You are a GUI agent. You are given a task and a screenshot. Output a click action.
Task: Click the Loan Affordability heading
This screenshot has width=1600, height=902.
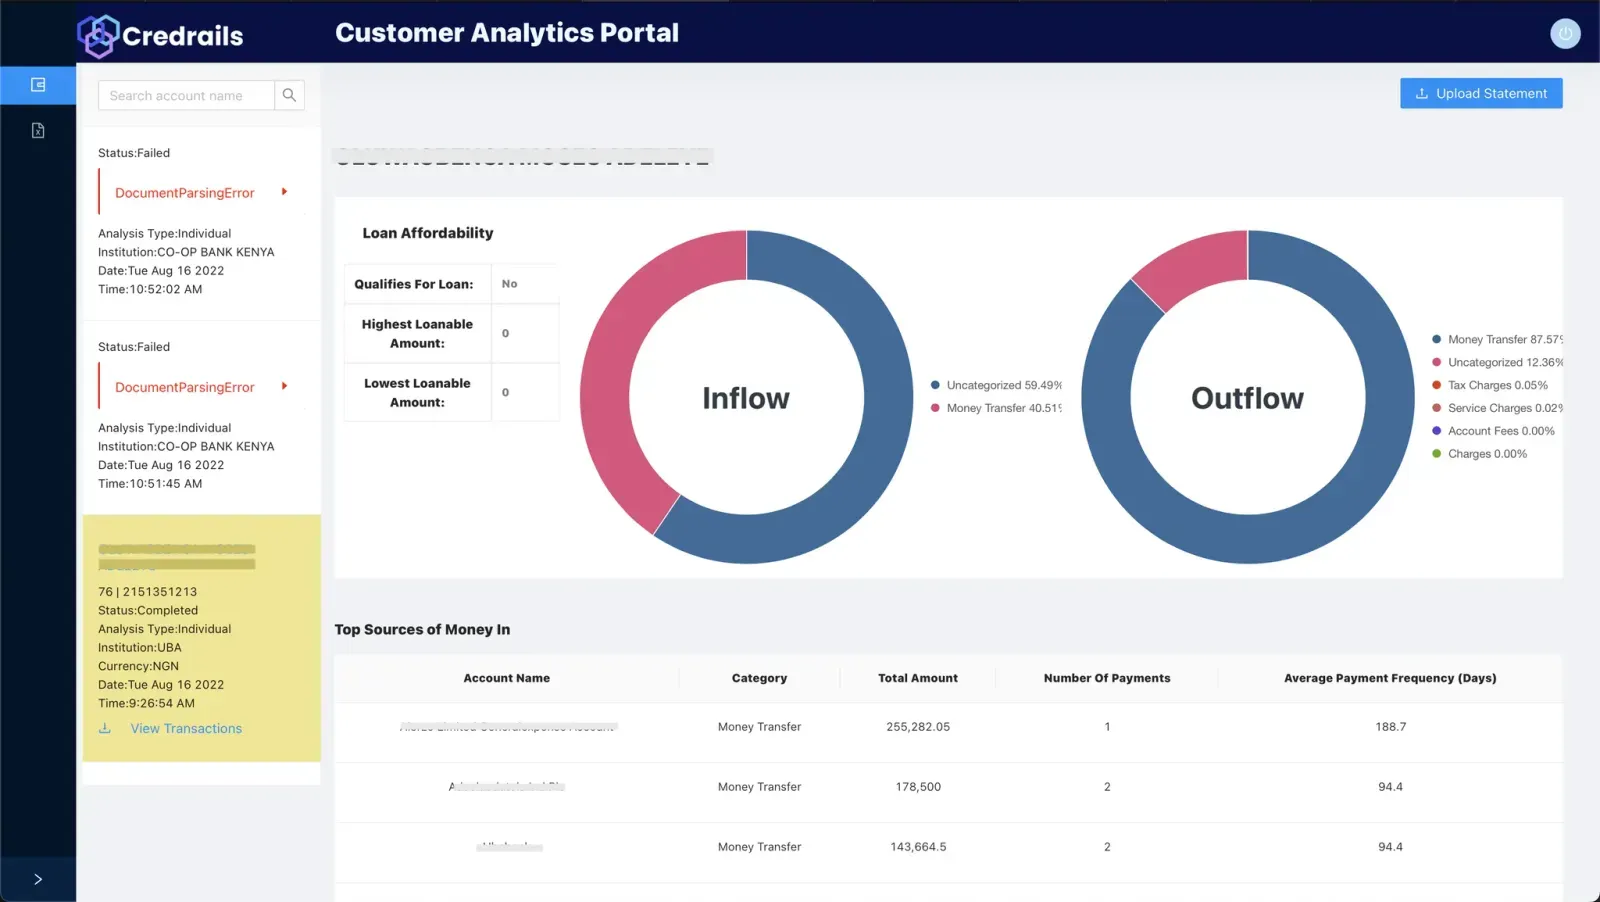428,233
